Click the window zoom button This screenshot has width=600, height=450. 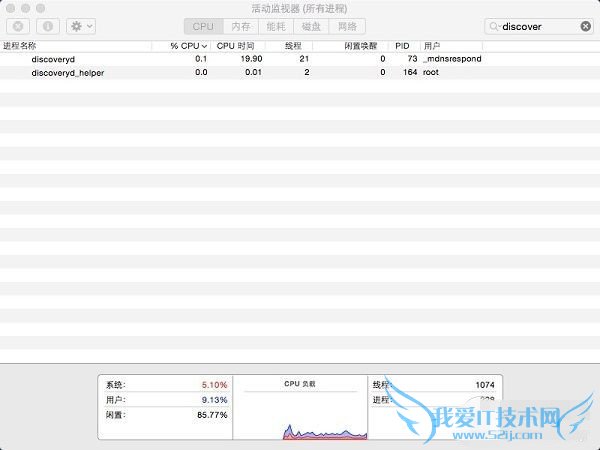tap(41, 8)
